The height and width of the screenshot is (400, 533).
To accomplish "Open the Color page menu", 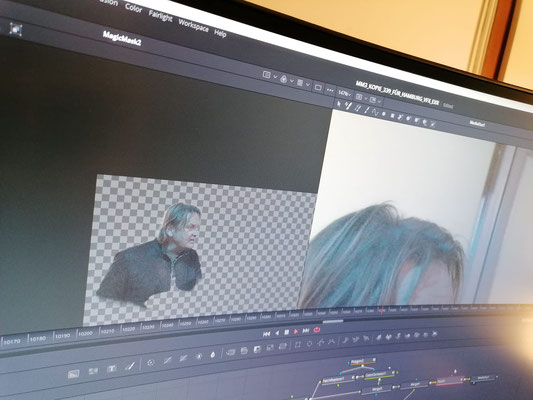I will click(x=133, y=7).
